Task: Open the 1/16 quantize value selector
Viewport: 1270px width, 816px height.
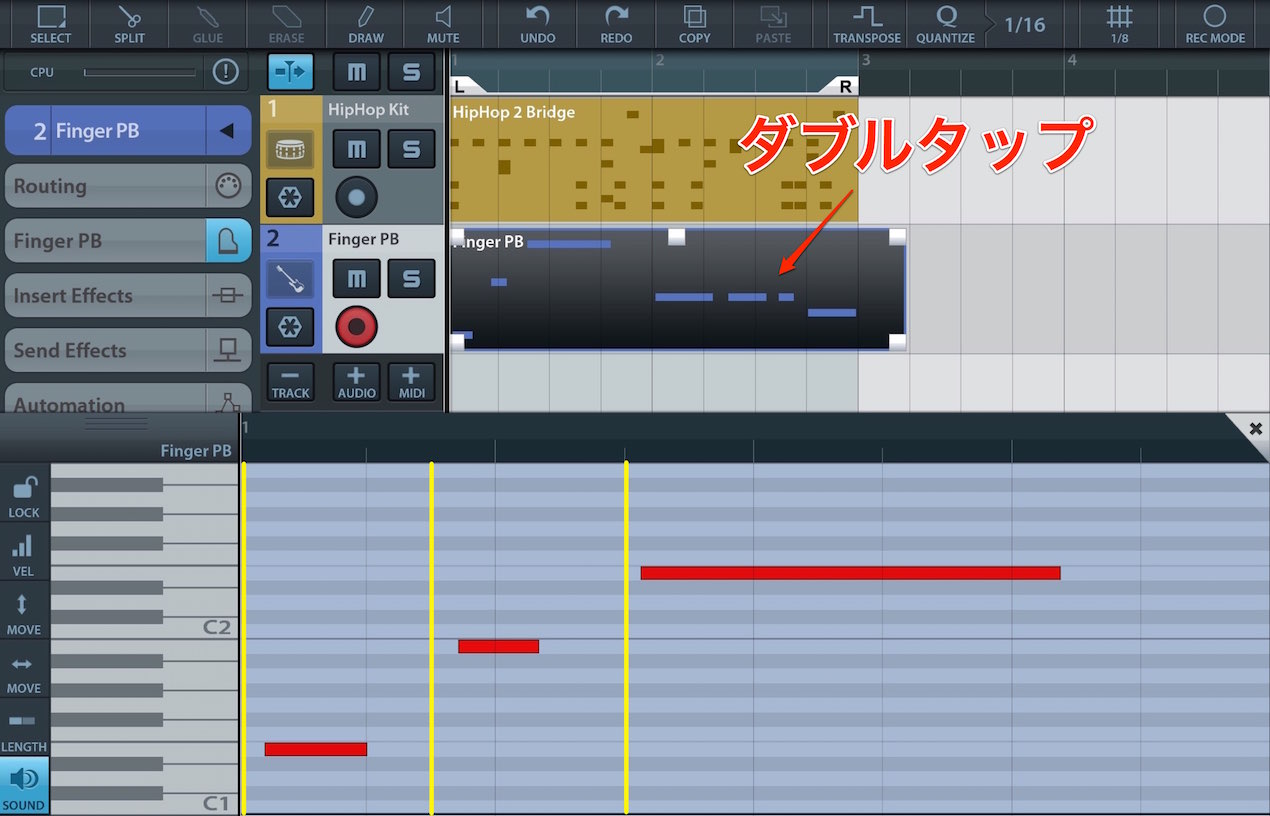Action: point(1025,24)
